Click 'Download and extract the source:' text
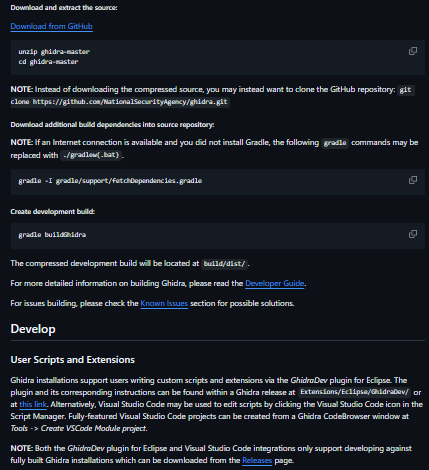The image size is (429, 470). pyautogui.click(x=64, y=8)
